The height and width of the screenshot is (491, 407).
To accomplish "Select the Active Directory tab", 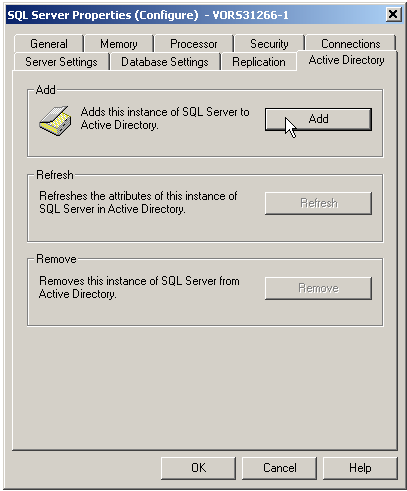I will [346, 60].
